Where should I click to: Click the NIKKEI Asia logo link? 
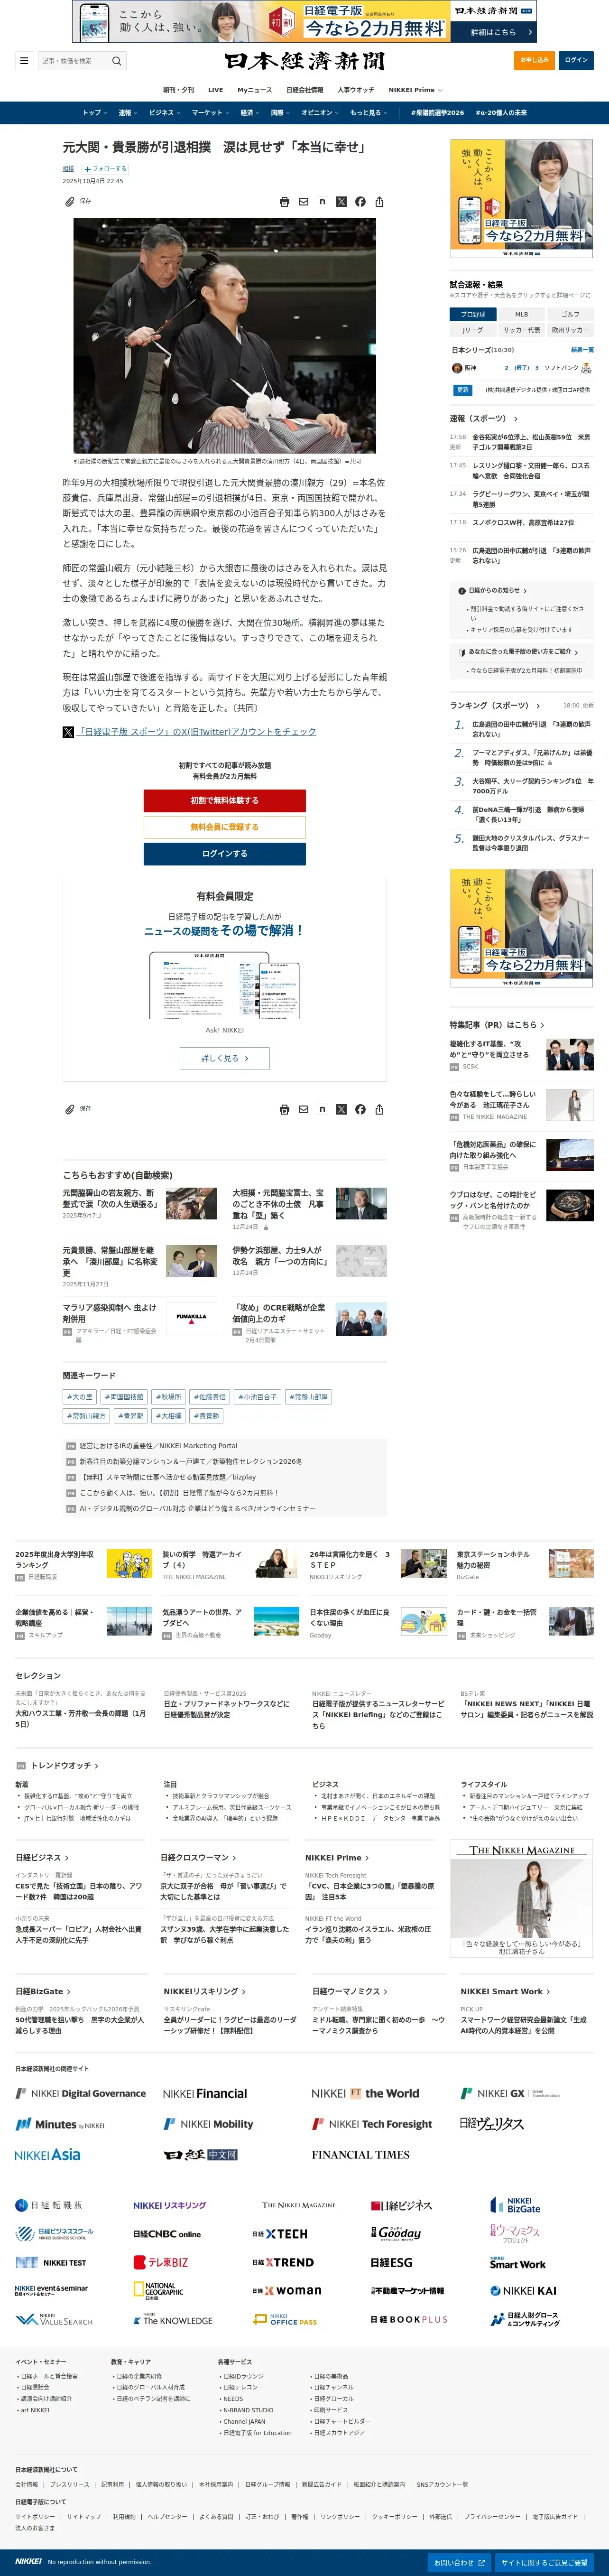coord(48,2154)
